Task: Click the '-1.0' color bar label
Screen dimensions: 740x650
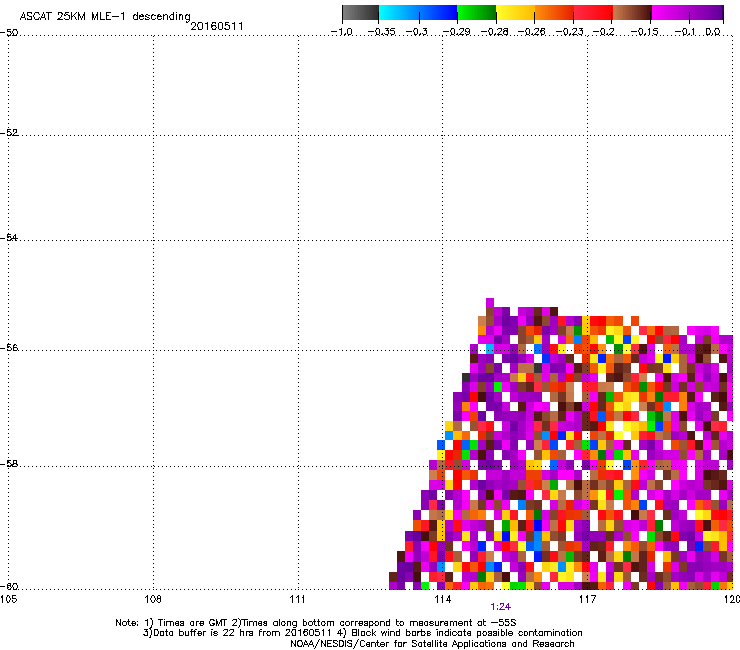Action: click(x=342, y=32)
